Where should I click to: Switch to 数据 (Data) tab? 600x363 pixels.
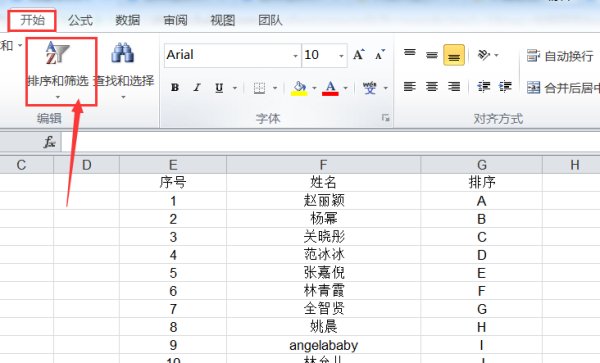(x=128, y=20)
